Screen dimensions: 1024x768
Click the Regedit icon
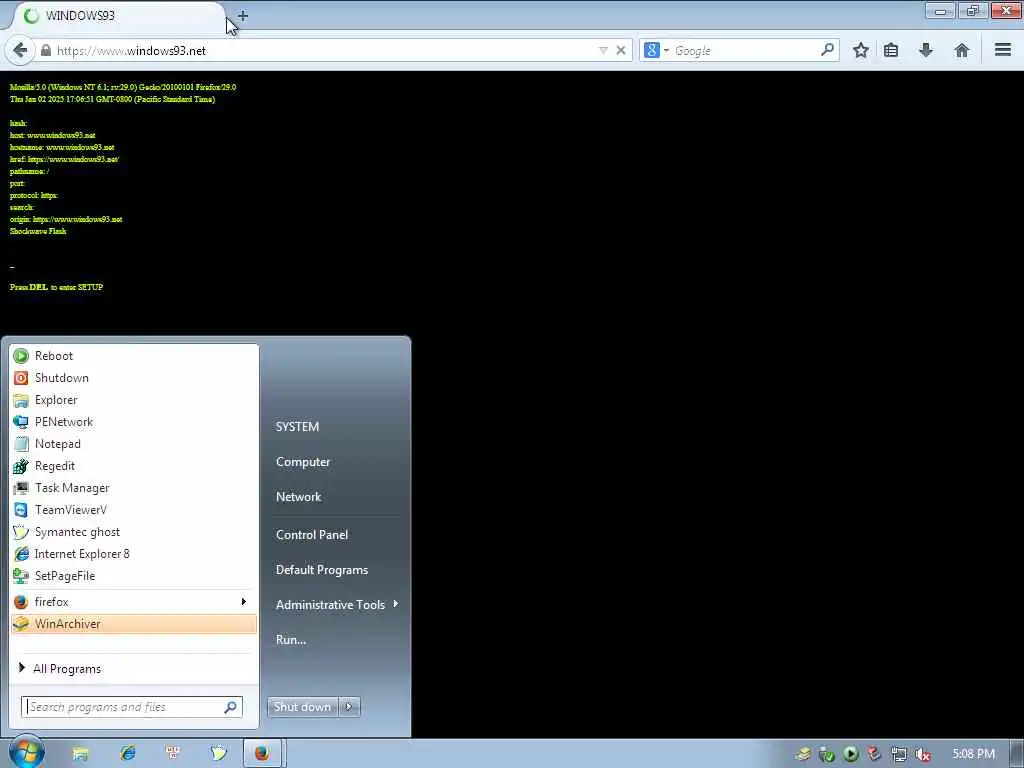coord(21,466)
